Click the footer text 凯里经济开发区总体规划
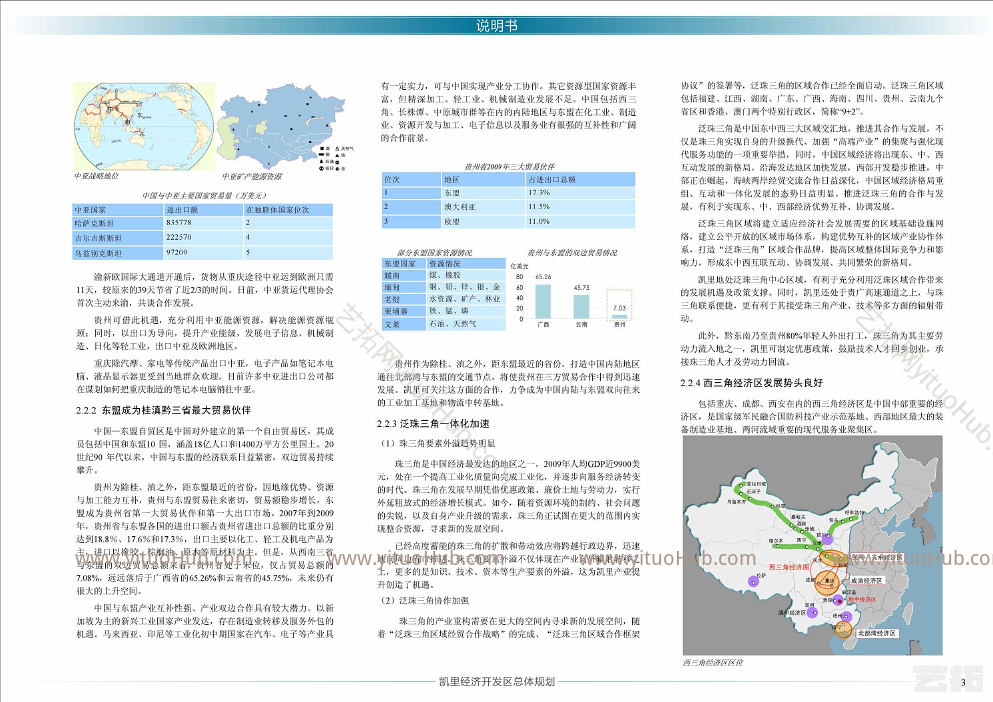The image size is (993, 702). click(496, 682)
